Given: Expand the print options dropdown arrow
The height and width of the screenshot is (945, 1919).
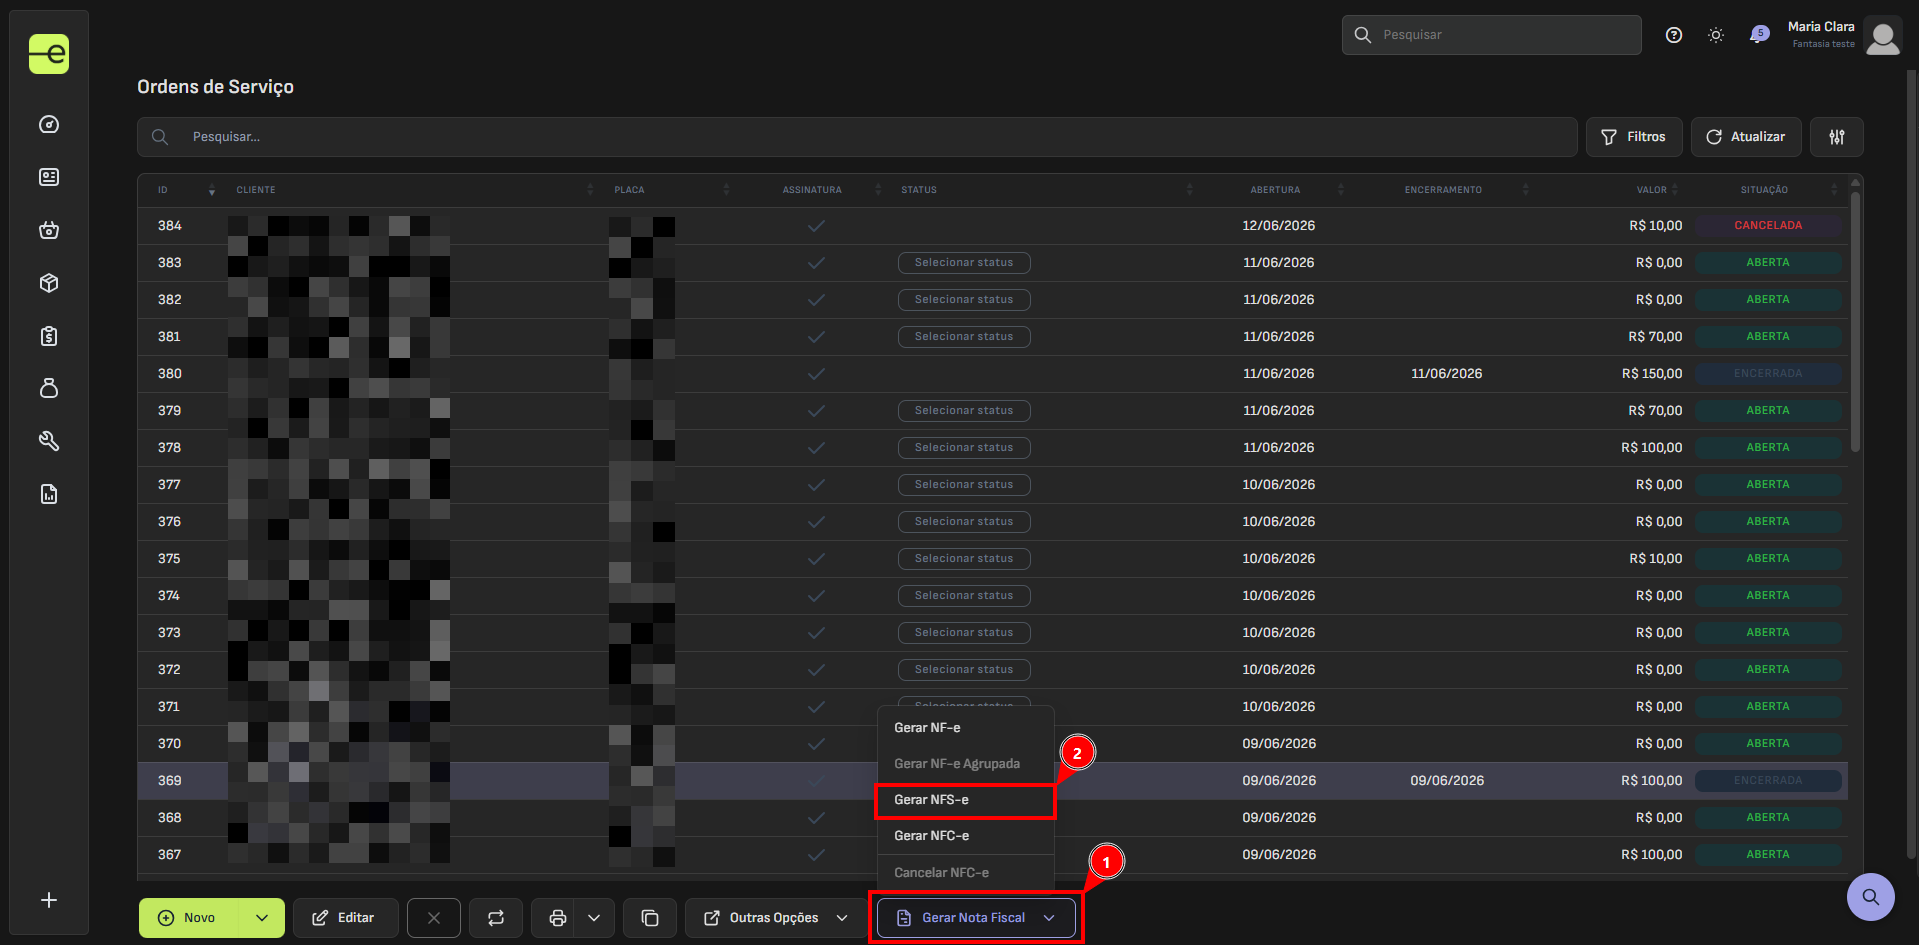Looking at the screenshot, I should (594, 918).
